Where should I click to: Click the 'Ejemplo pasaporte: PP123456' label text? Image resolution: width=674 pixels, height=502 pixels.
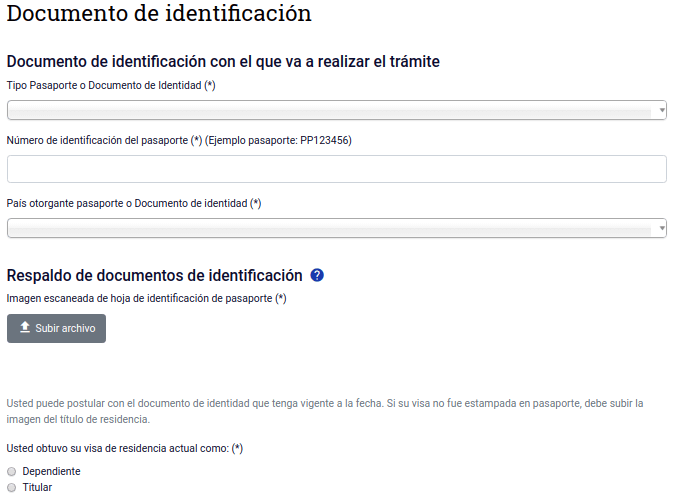click(x=278, y=141)
